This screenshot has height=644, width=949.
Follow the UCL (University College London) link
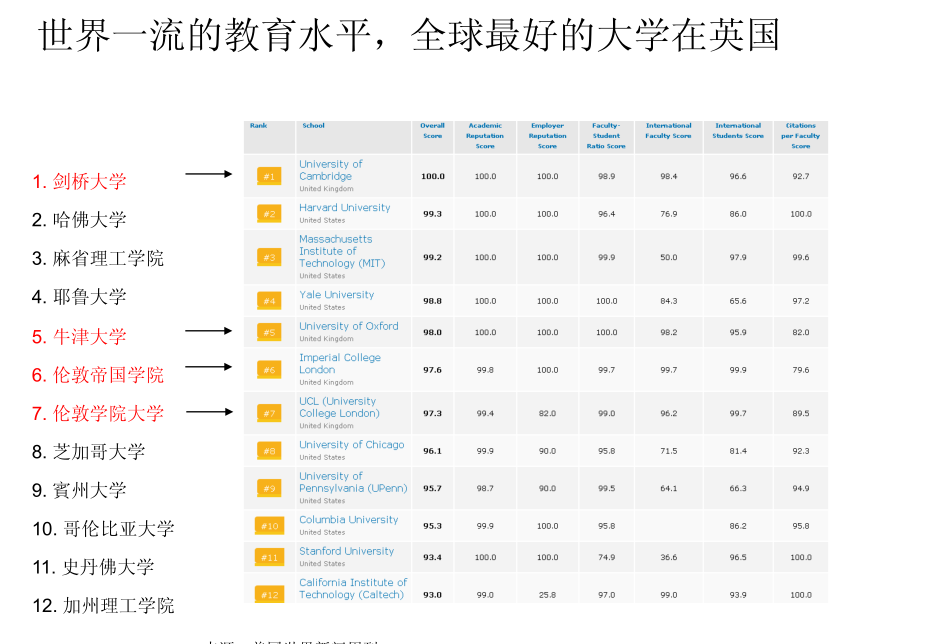pyautogui.click(x=339, y=407)
